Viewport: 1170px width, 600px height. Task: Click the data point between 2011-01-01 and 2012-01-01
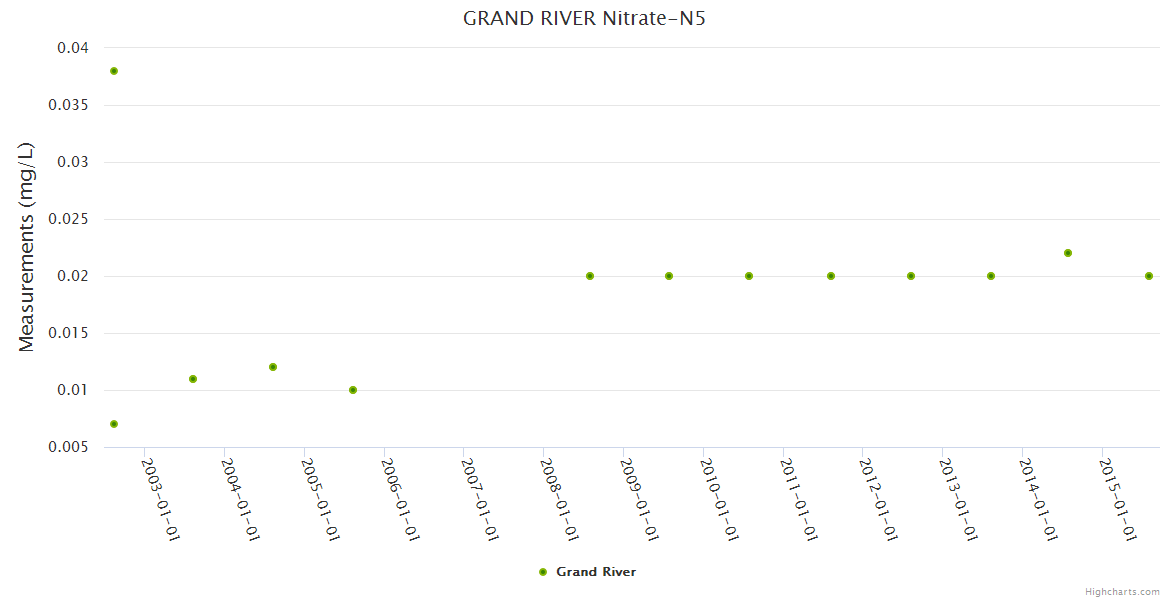click(831, 276)
